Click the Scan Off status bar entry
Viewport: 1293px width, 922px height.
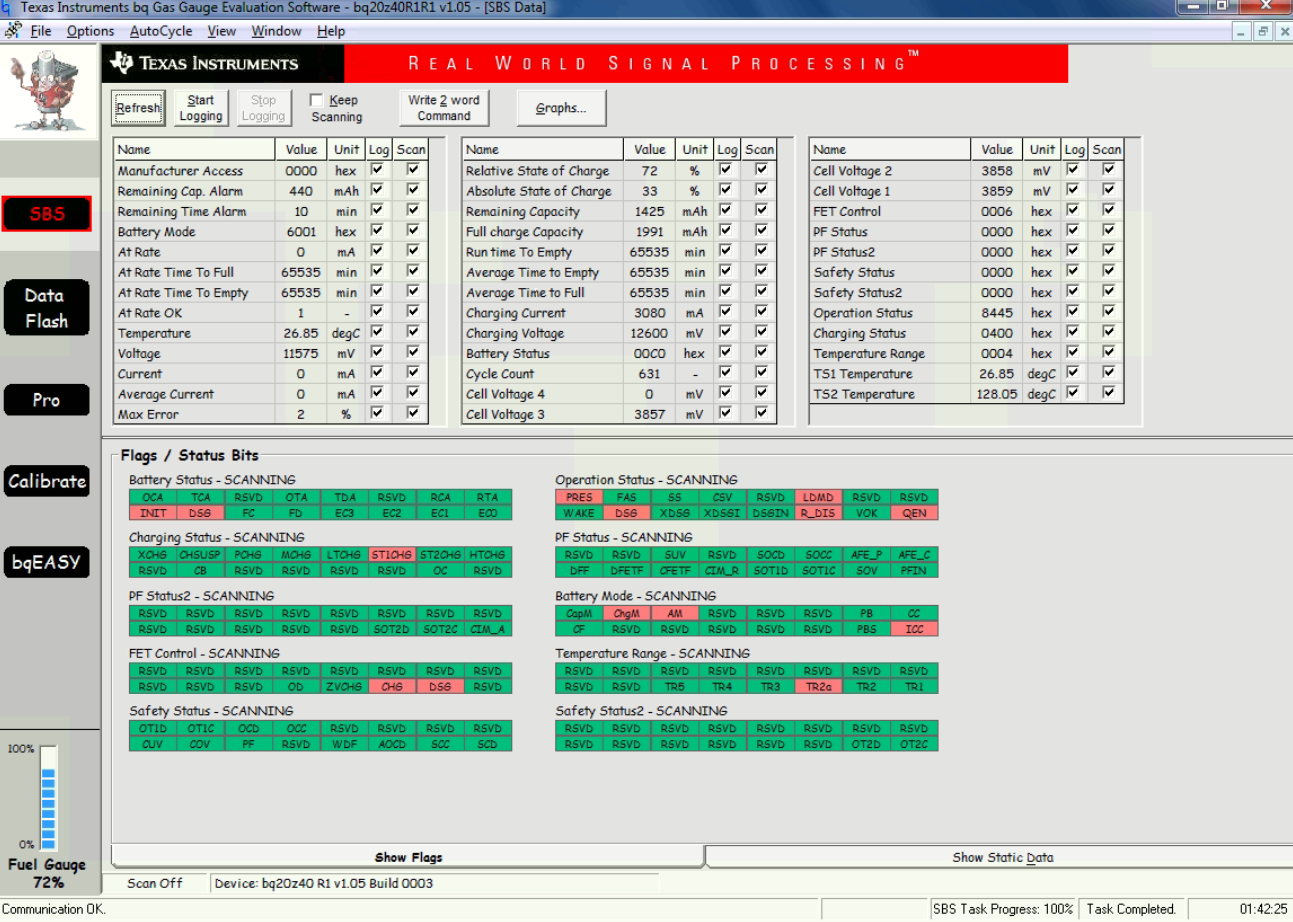click(x=156, y=884)
